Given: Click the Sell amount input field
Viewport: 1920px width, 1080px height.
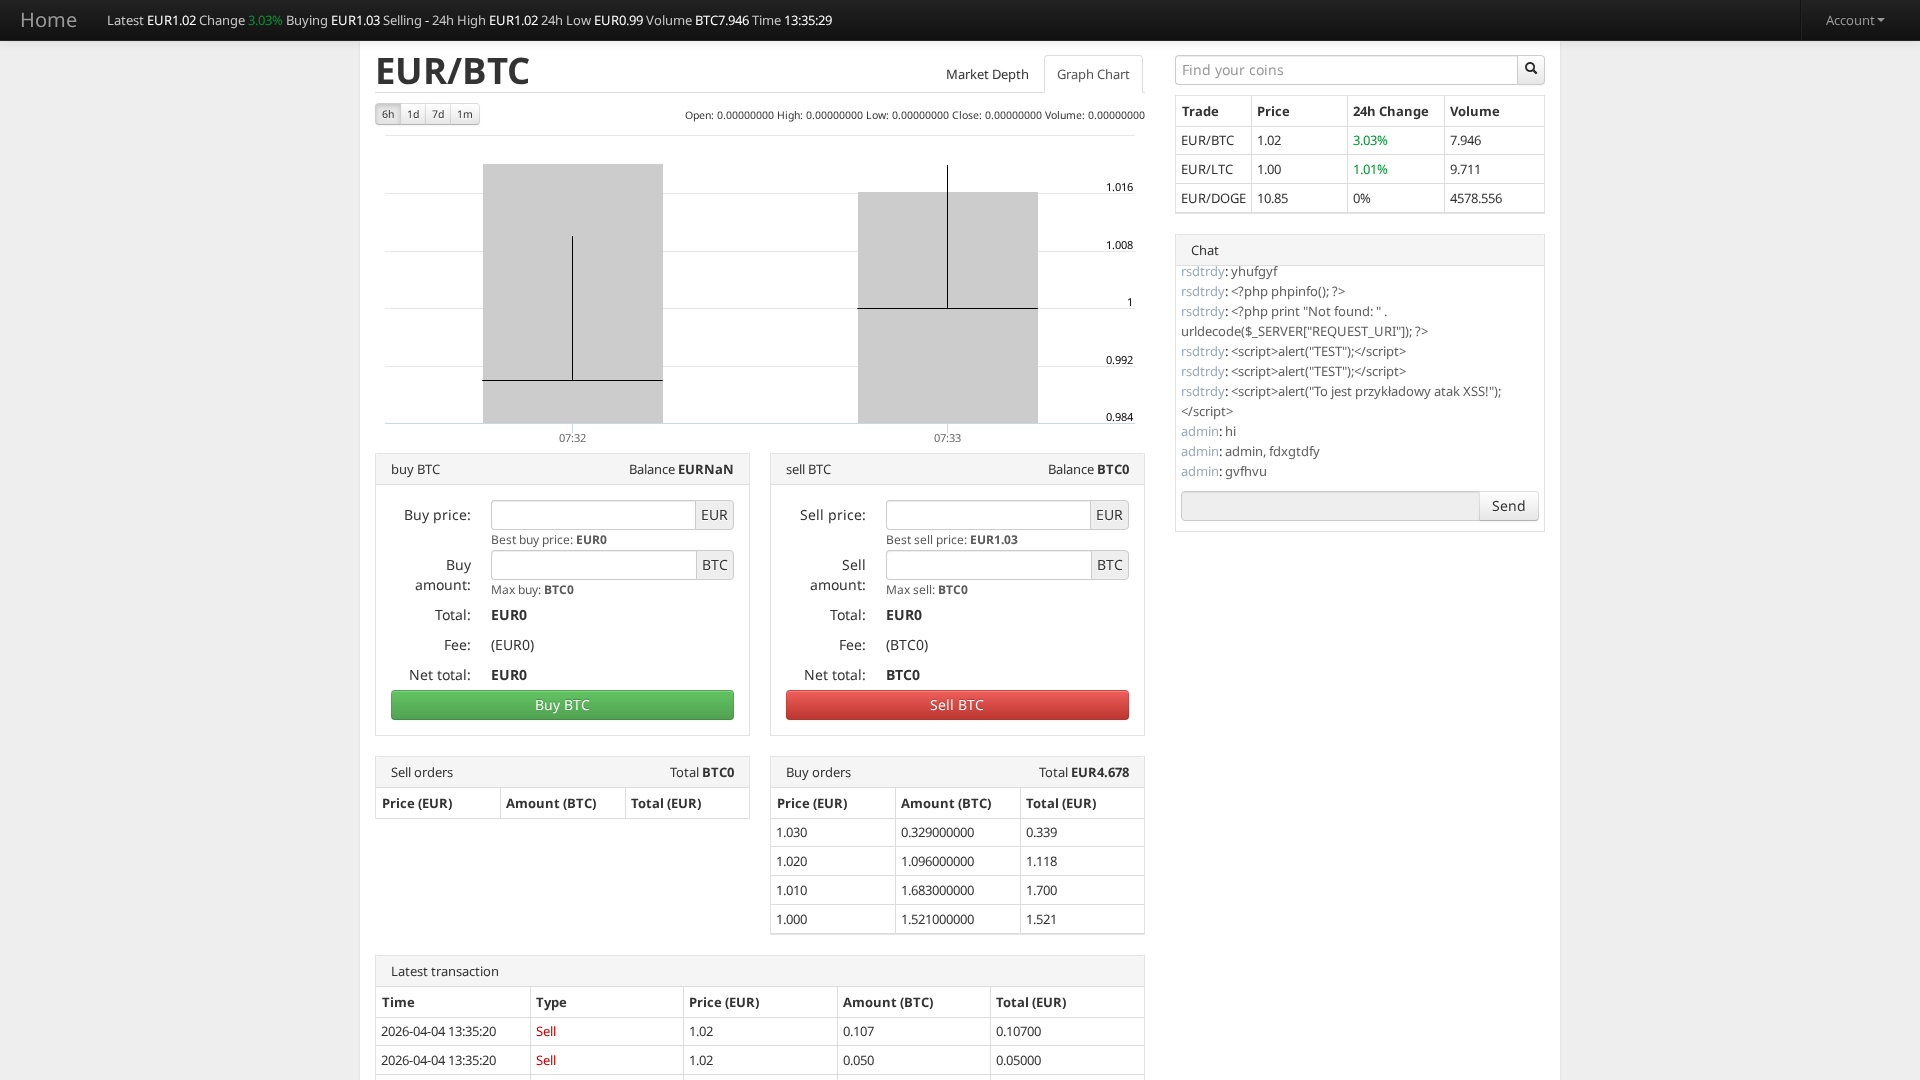Looking at the screenshot, I should click(x=987, y=565).
